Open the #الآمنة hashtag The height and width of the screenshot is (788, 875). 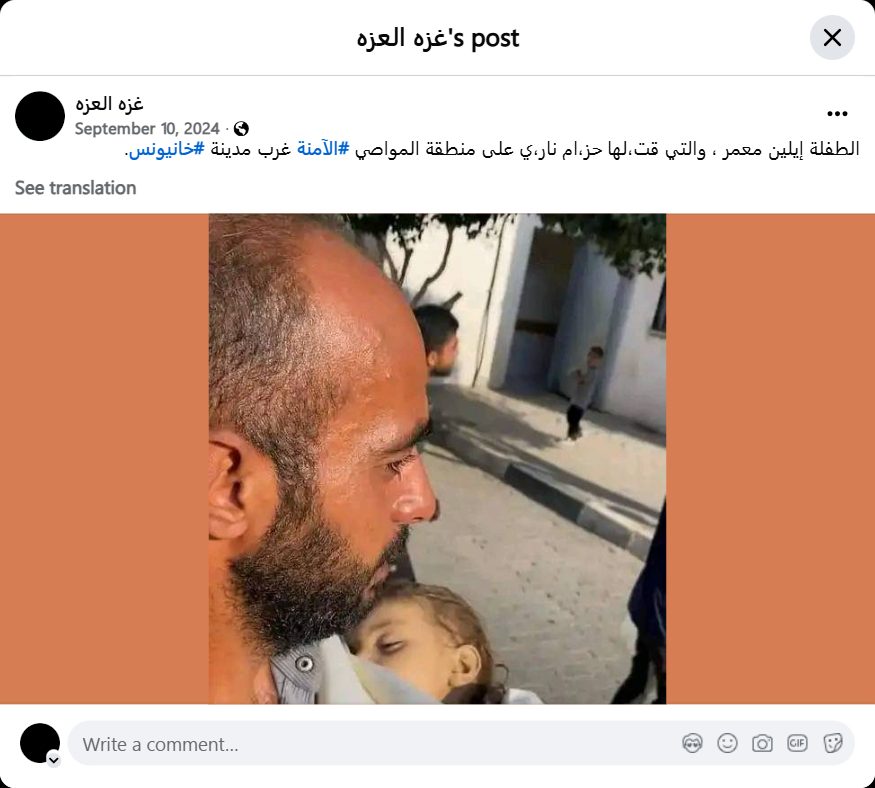pos(323,148)
